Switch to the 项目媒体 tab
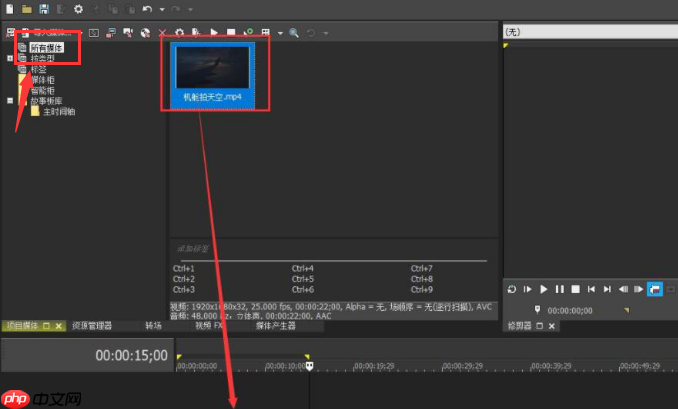The width and height of the screenshot is (678, 409). click(22, 326)
